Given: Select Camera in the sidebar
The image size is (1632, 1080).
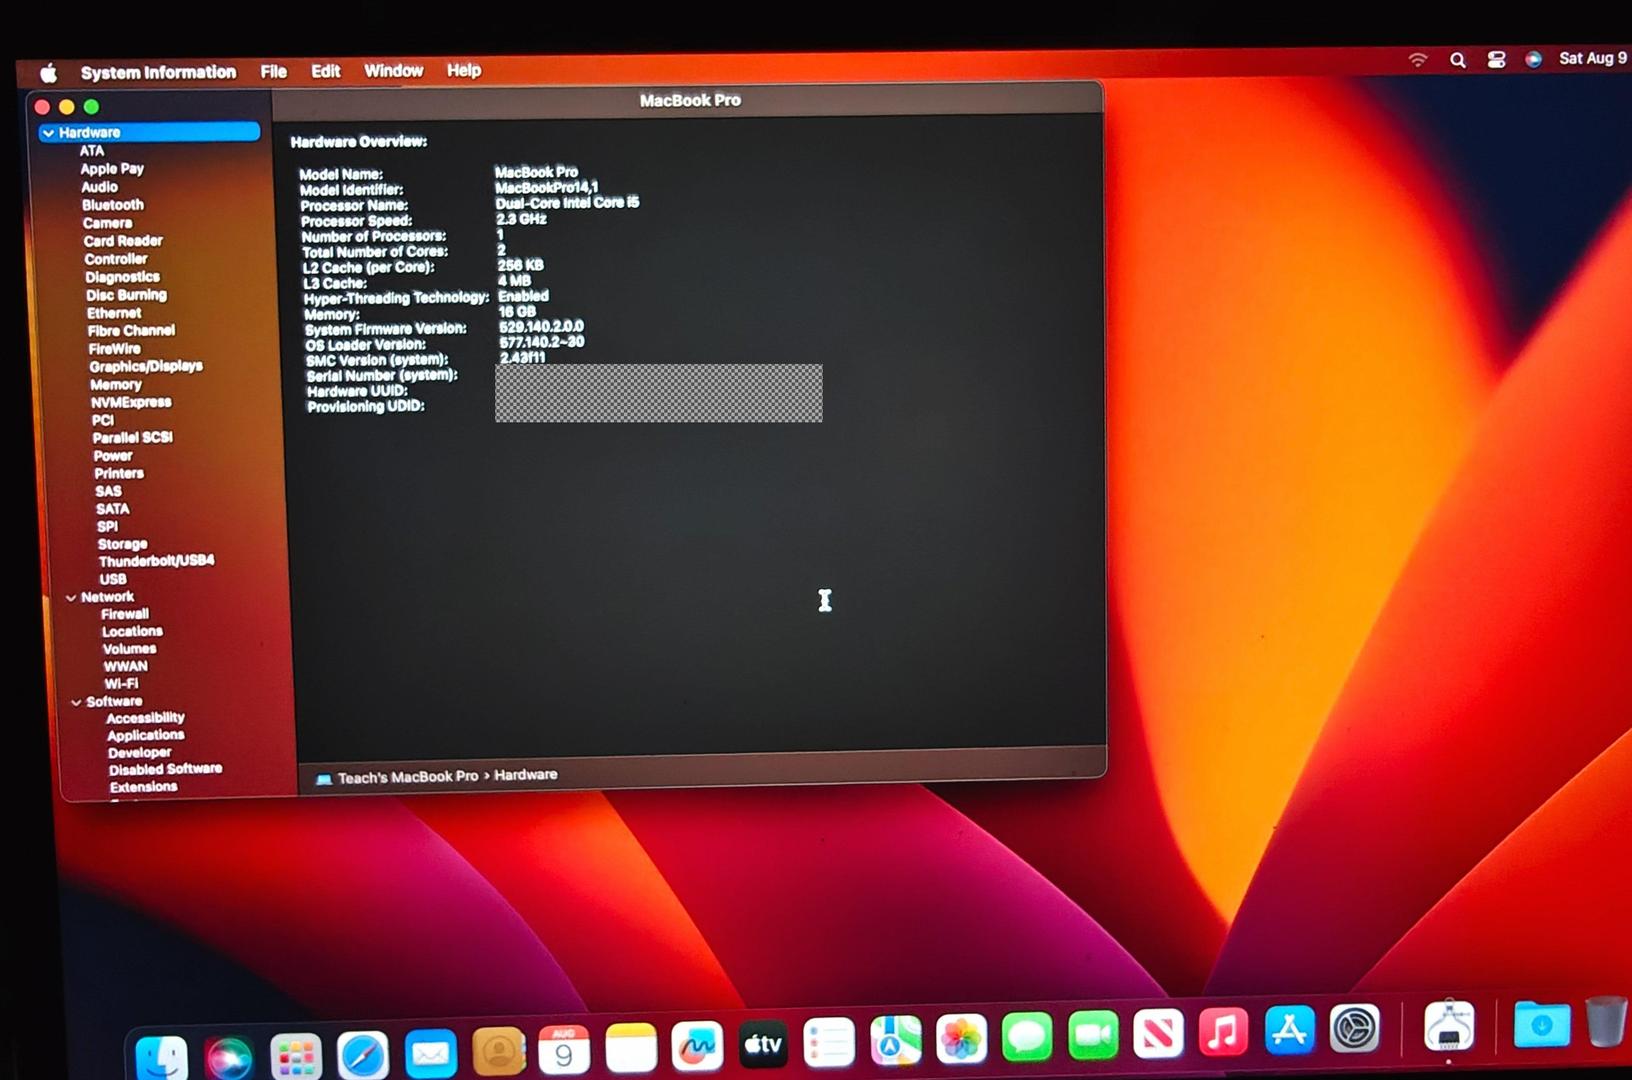Looking at the screenshot, I should [107, 223].
